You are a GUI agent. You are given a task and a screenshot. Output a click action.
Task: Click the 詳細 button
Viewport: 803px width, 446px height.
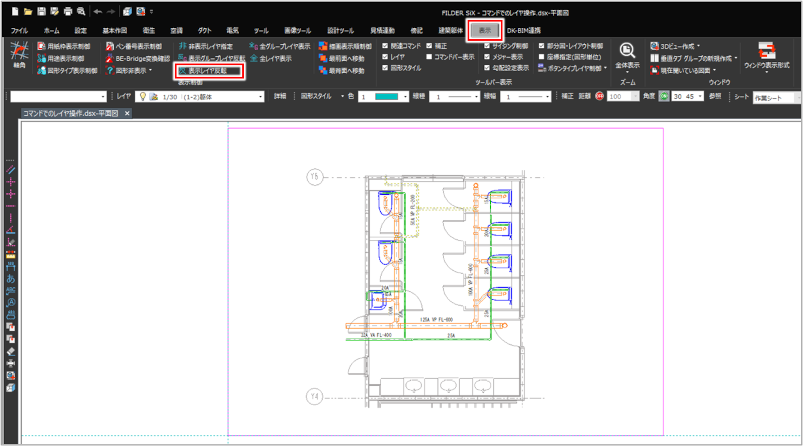(x=280, y=96)
